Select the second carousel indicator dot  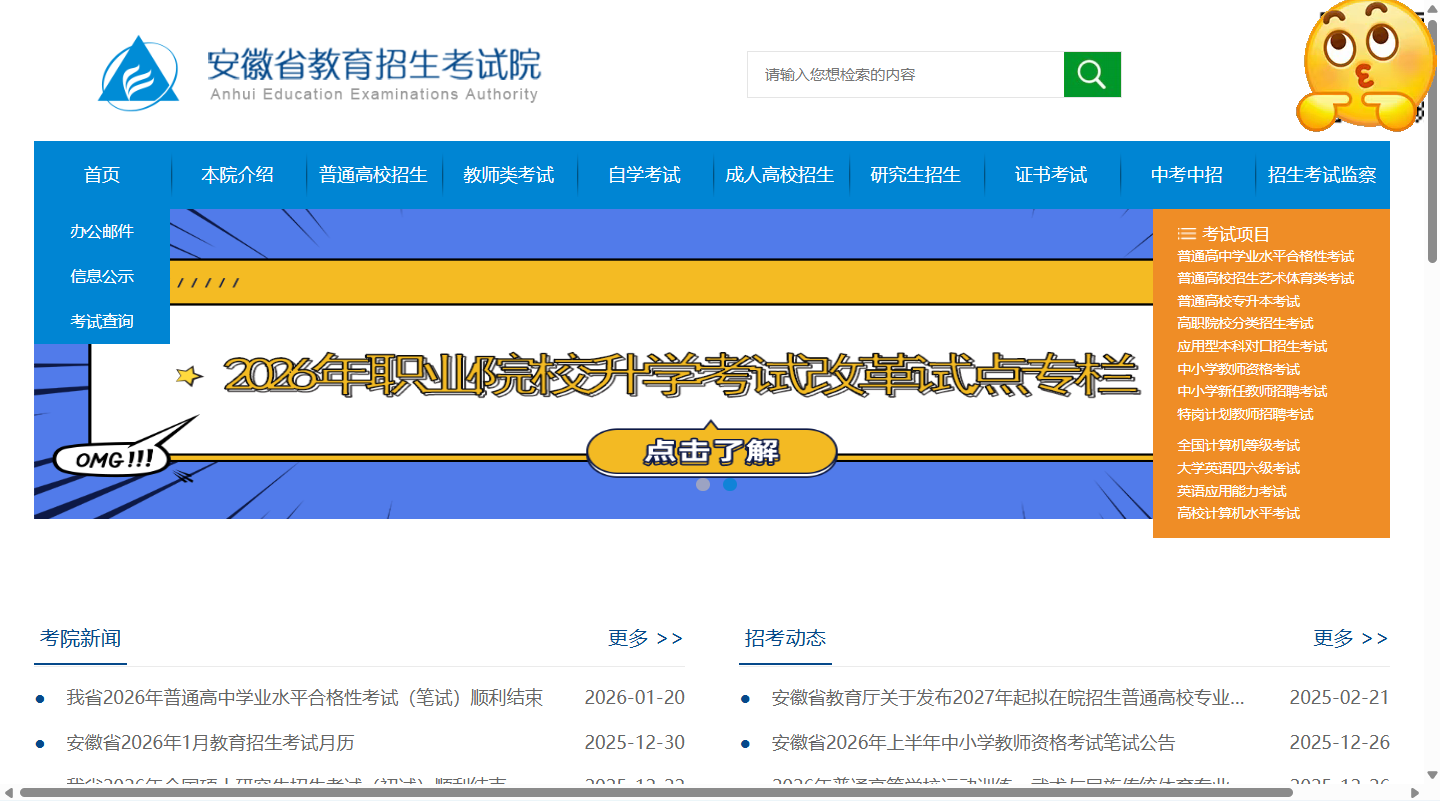coord(730,484)
